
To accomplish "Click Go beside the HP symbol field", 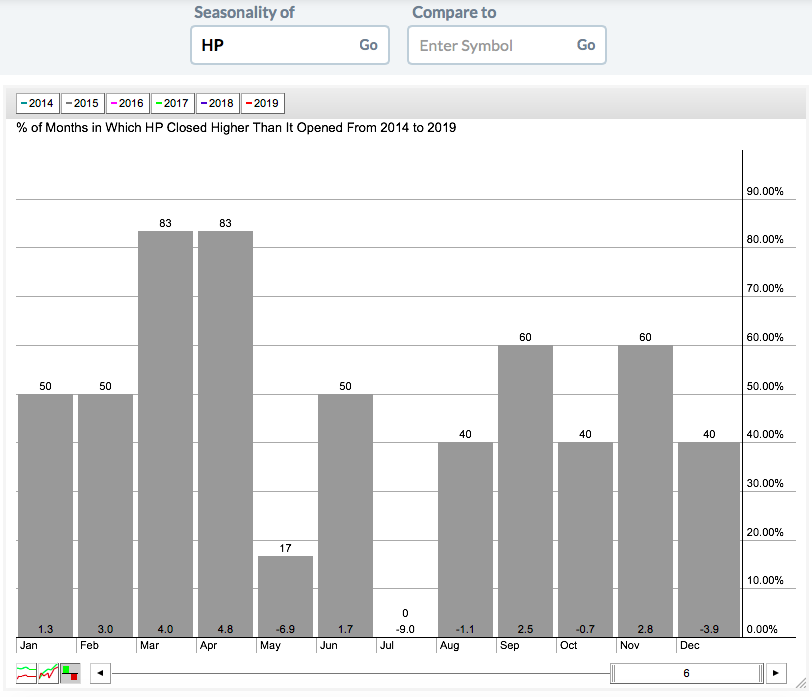I will pos(368,45).
